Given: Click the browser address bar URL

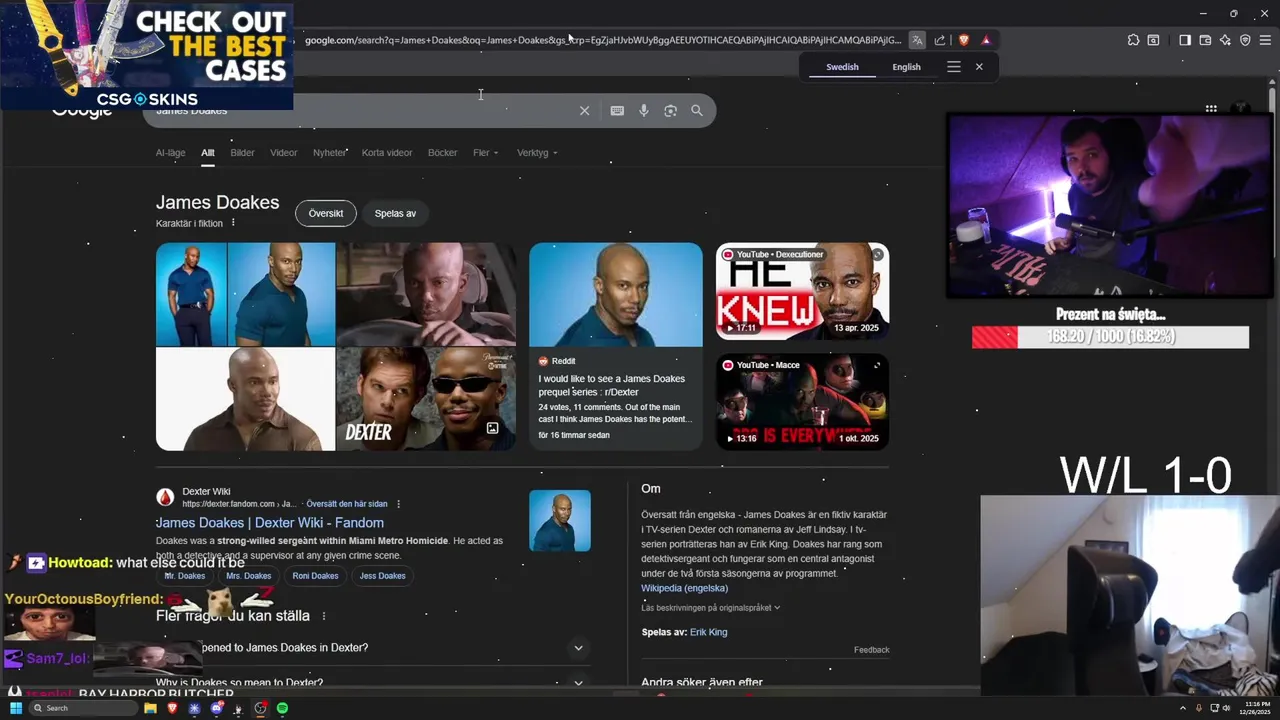Looking at the screenshot, I should tap(602, 40).
